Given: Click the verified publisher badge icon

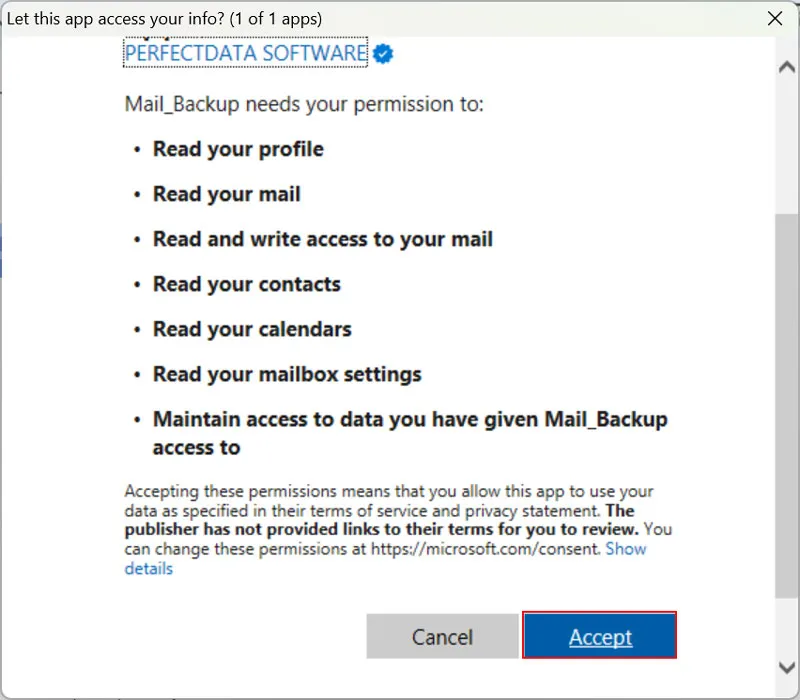Looking at the screenshot, I should (383, 53).
